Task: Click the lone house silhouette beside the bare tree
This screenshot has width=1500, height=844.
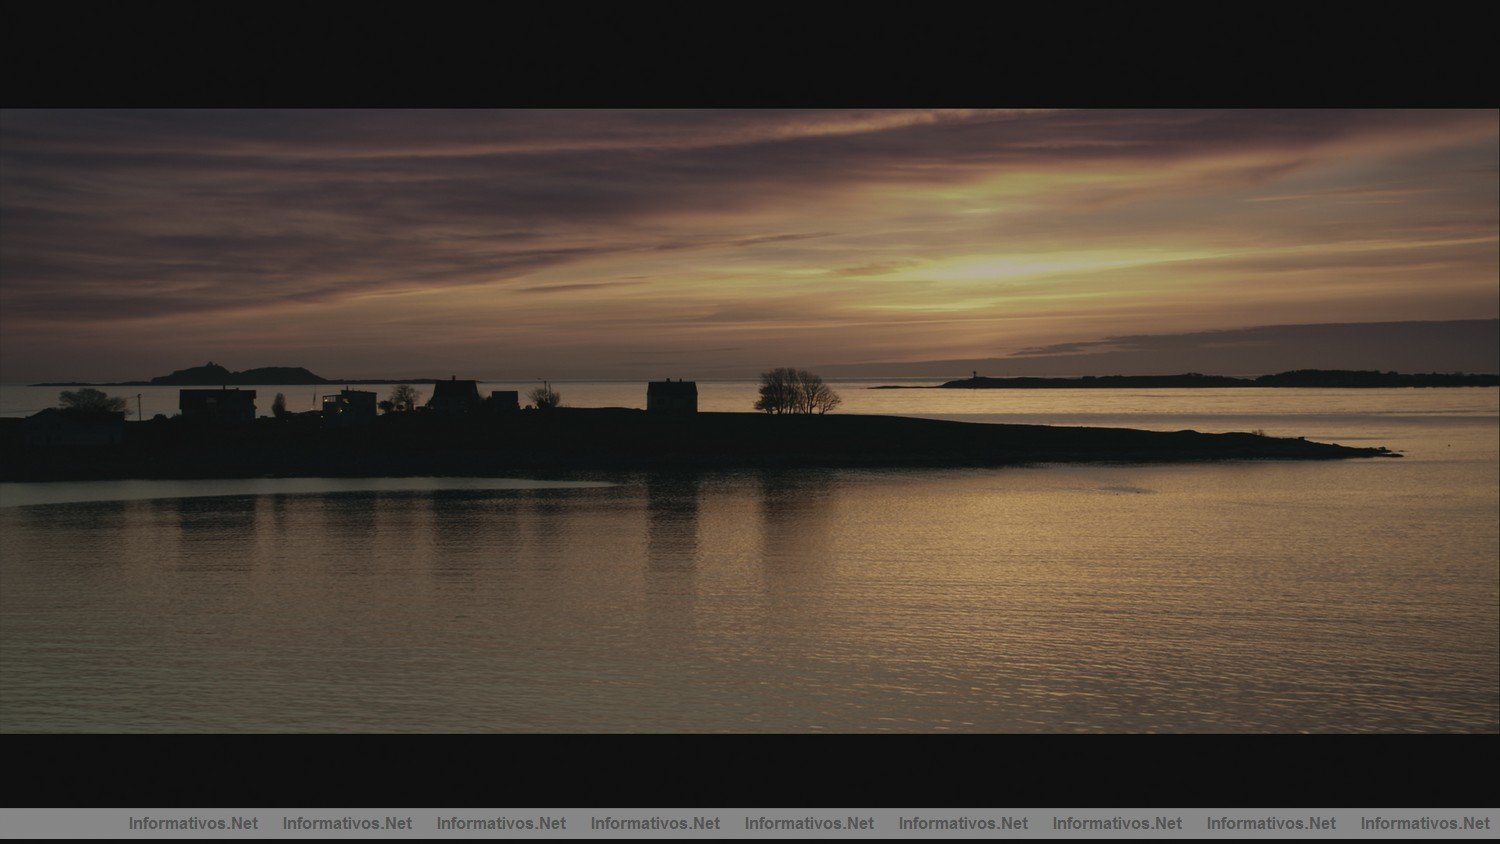Action: tap(672, 397)
